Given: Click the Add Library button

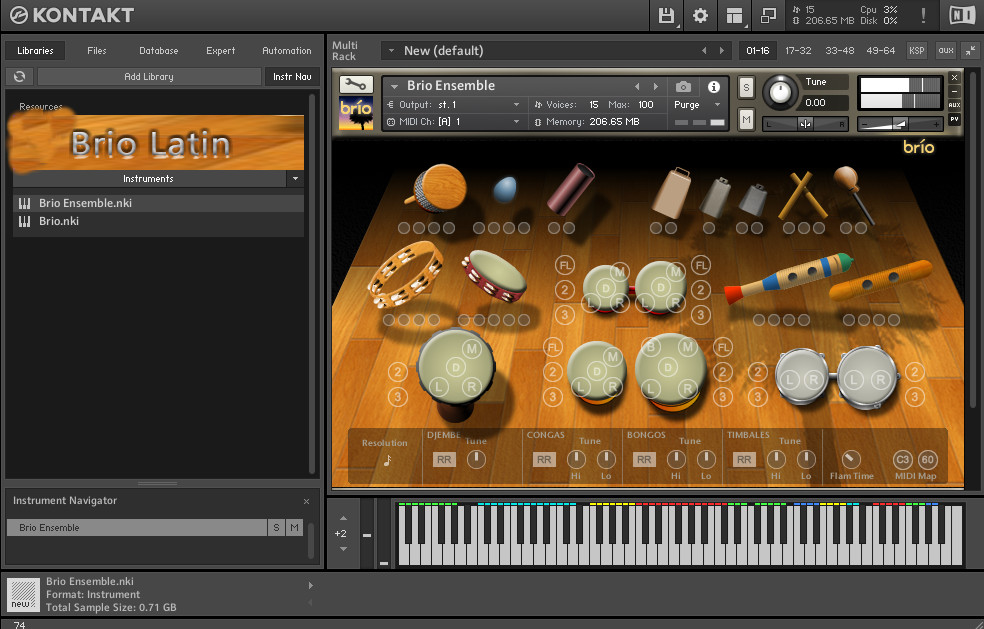Looking at the screenshot, I should (149, 77).
